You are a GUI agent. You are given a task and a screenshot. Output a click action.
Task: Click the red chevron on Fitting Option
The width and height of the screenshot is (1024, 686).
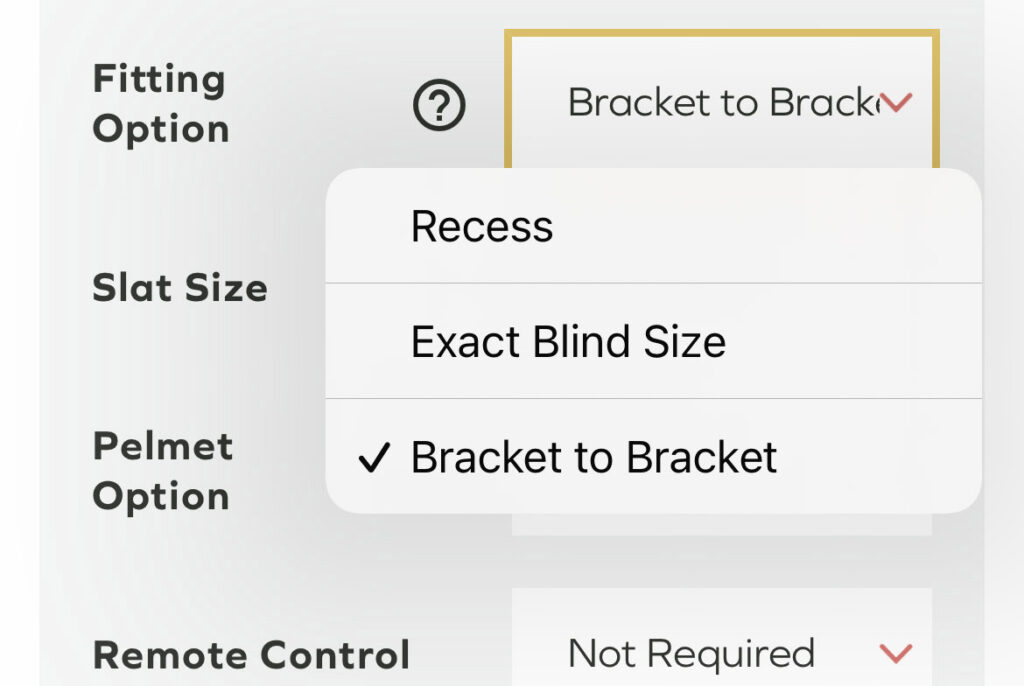click(x=897, y=102)
